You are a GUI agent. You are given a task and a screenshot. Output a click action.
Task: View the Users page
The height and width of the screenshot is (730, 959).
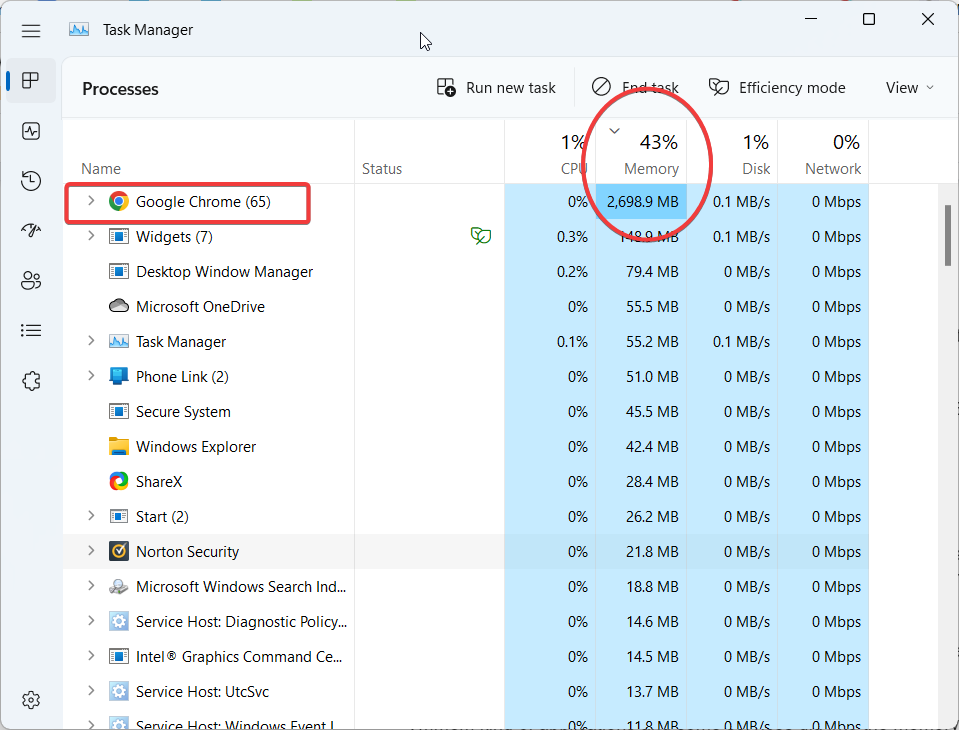pyautogui.click(x=31, y=281)
